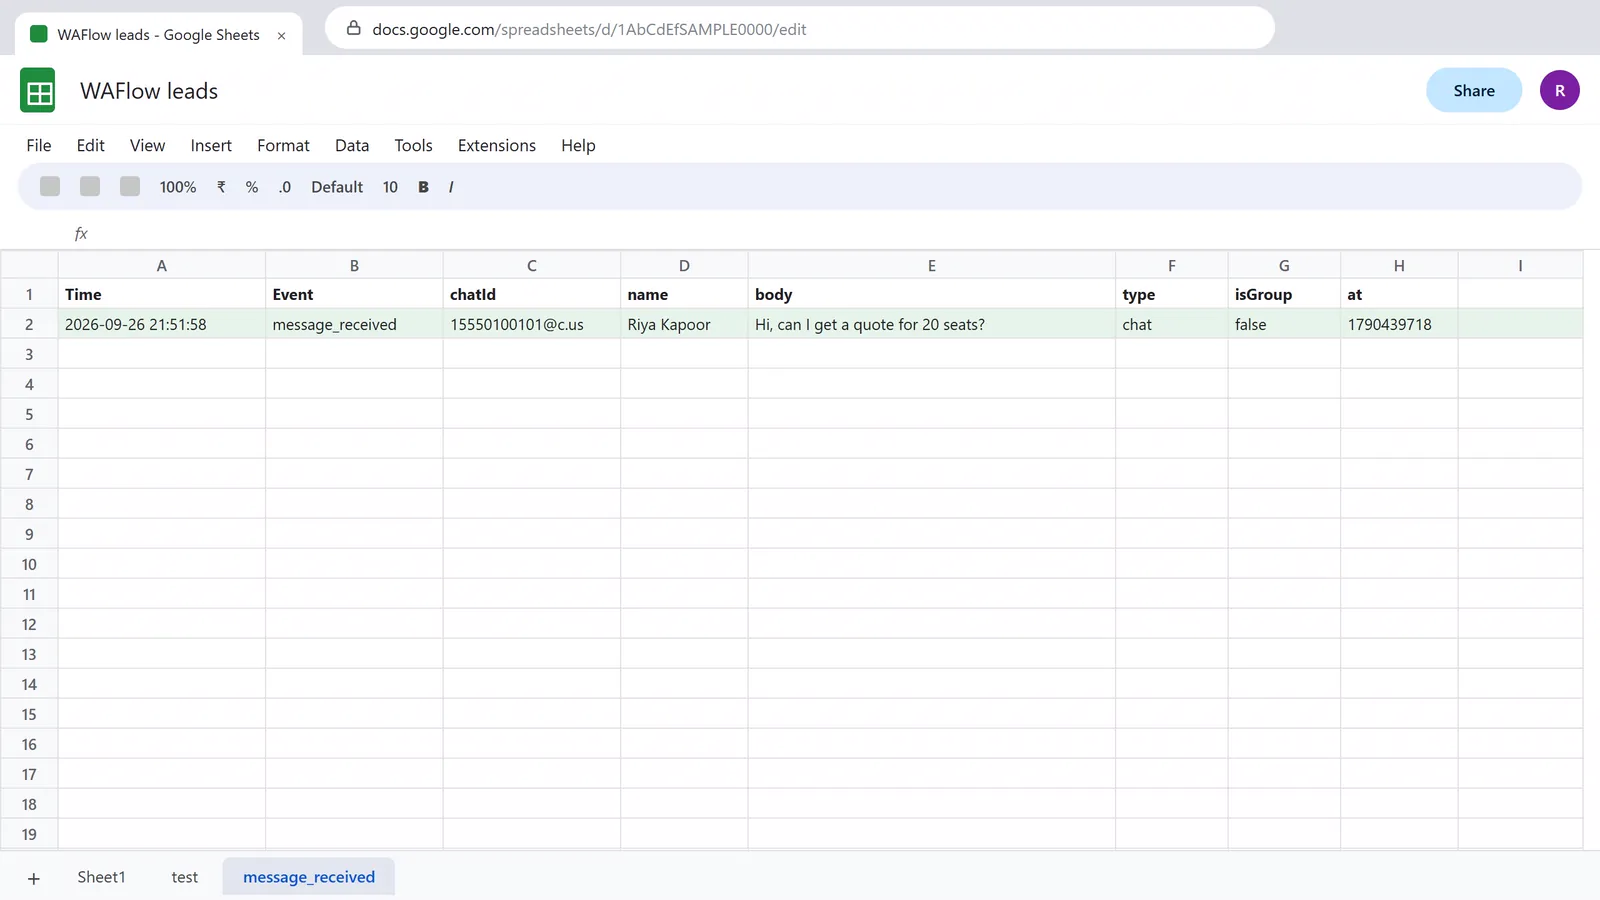Select column I header
Screen dimensions: 1600x900
point(1520,265)
